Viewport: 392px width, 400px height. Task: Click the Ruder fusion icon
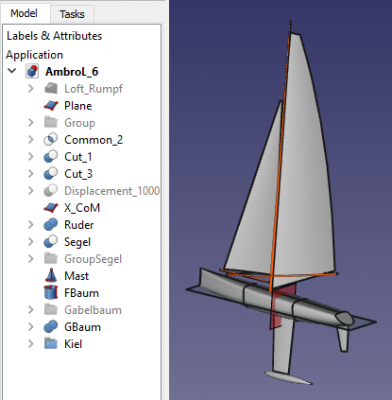(51, 225)
